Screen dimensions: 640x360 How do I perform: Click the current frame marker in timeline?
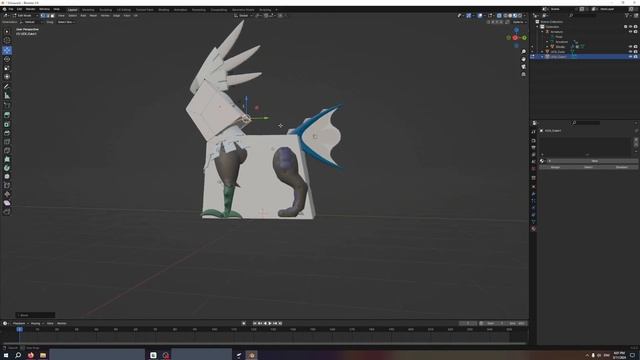pyautogui.click(x=20, y=329)
